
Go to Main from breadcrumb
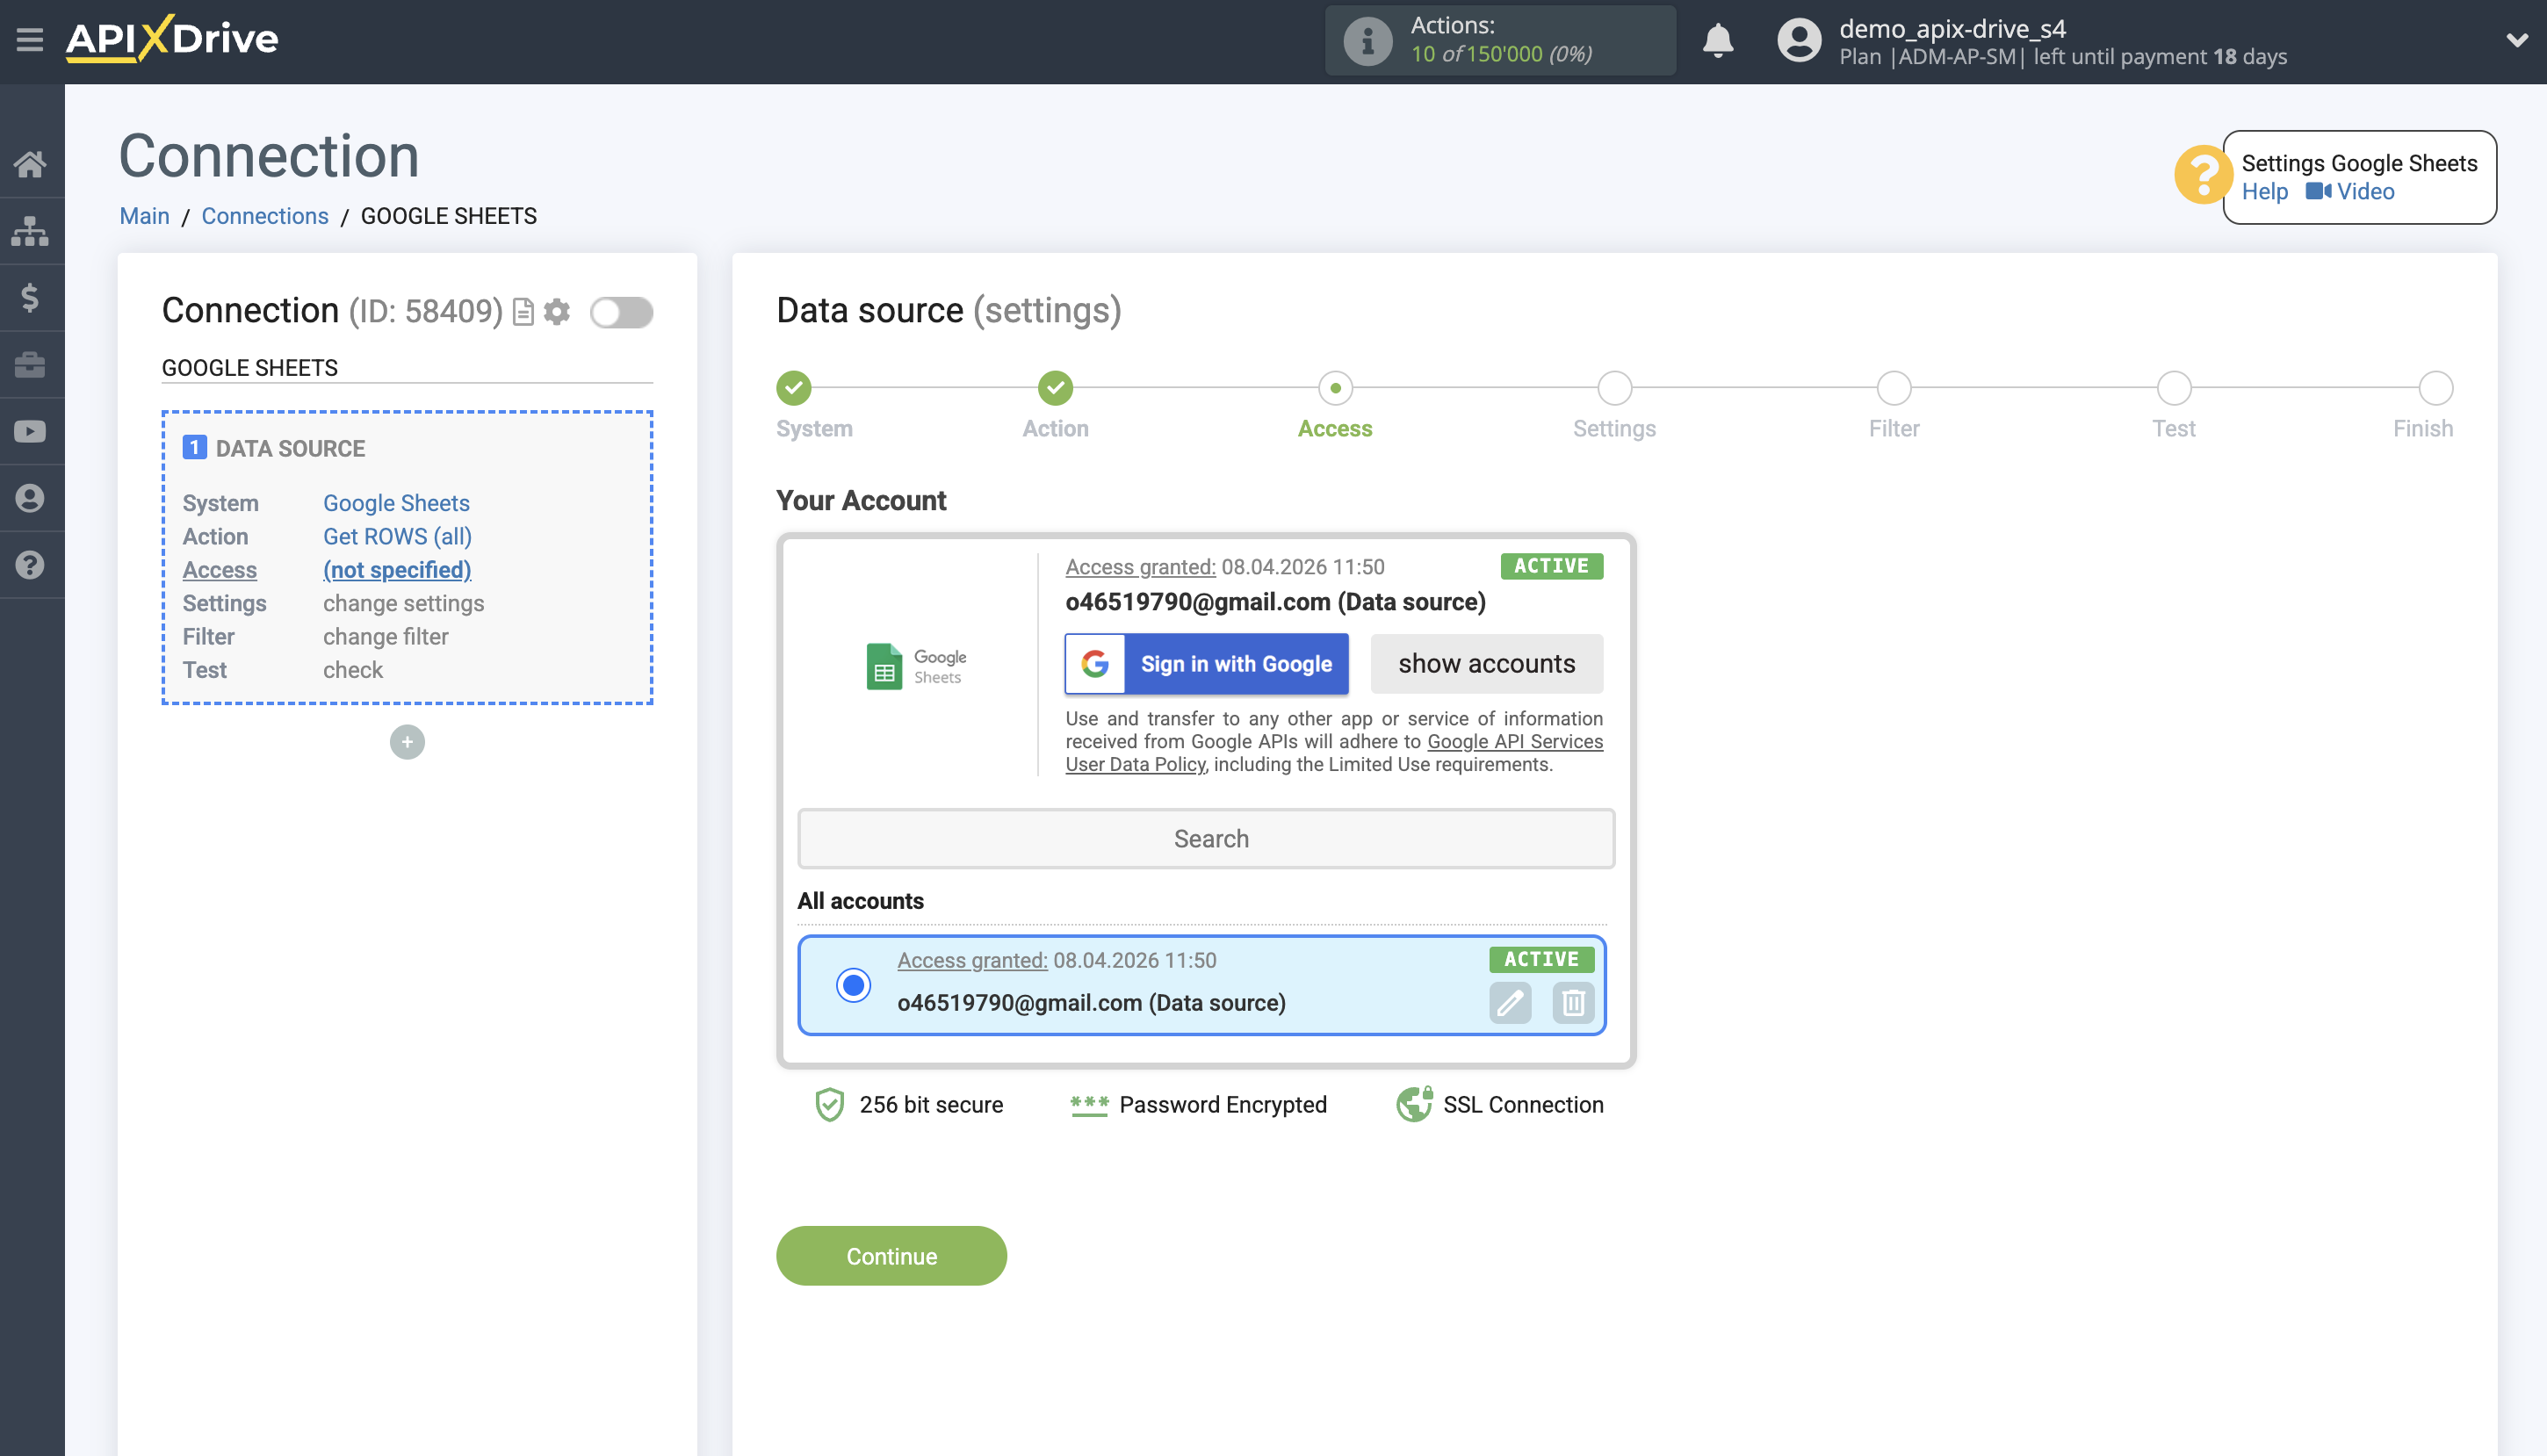[x=144, y=216]
